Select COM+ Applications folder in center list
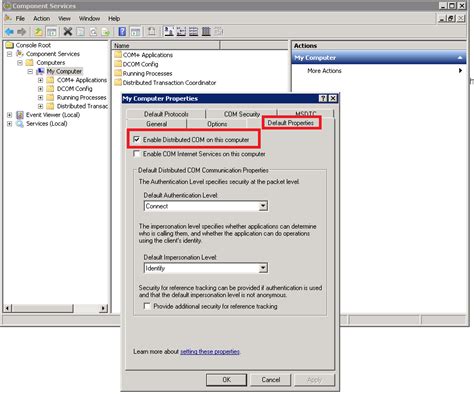Image resolution: width=474 pixels, height=394 pixels. [x=144, y=55]
